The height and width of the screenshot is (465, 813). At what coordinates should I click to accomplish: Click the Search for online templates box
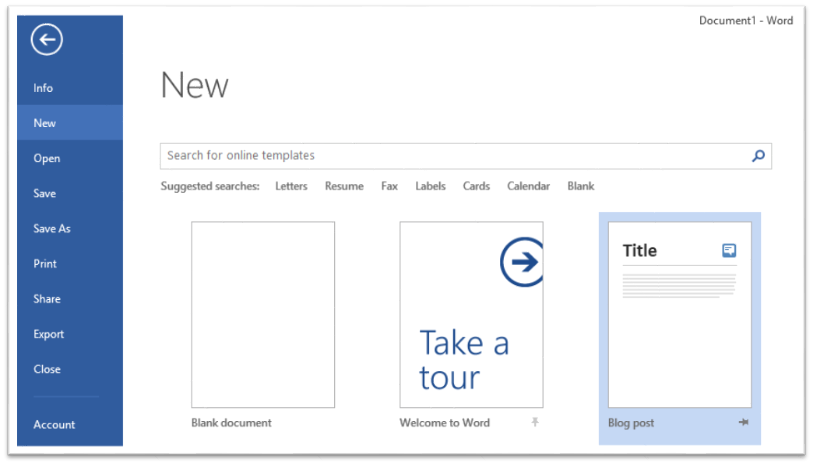point(466,156)
